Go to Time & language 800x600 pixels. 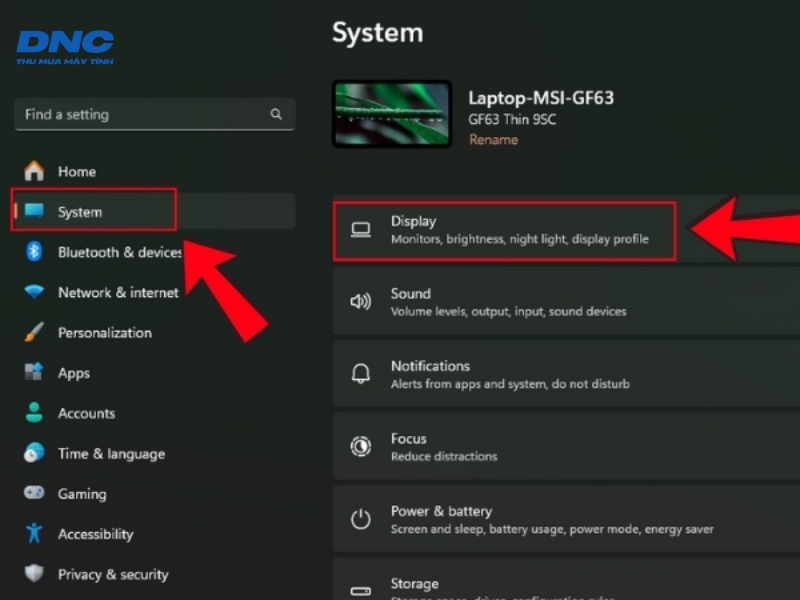155,454
